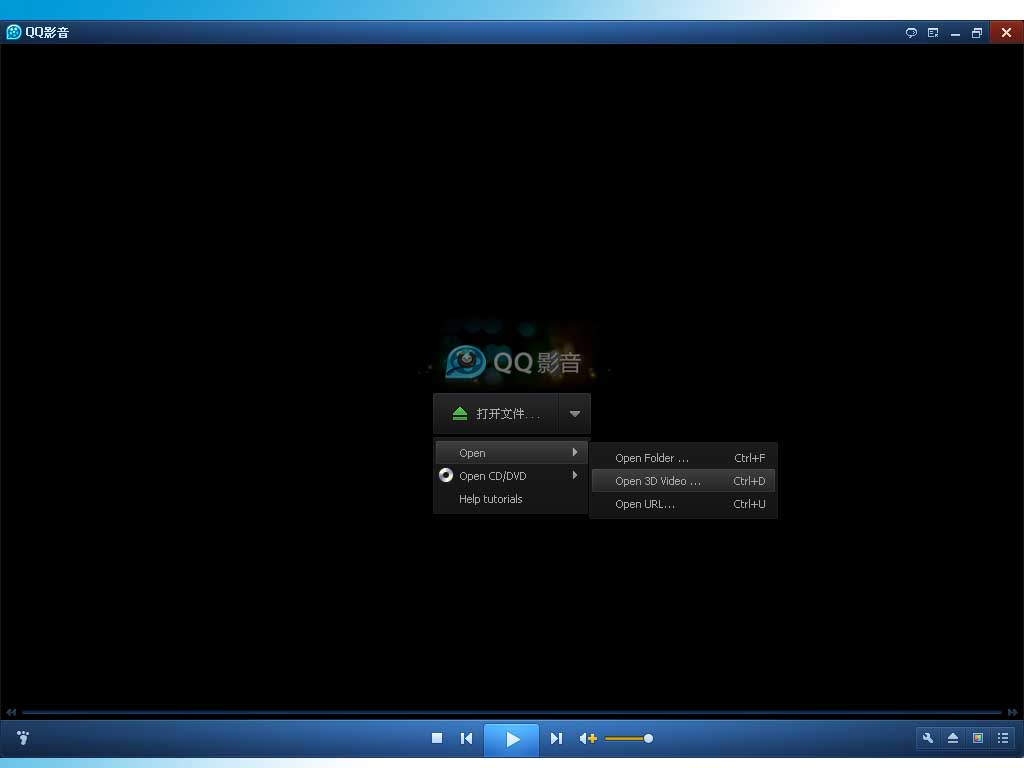Open the colorful screenshot/effects icon
This screenshot has width=1024, height=768.
[978, 738]
